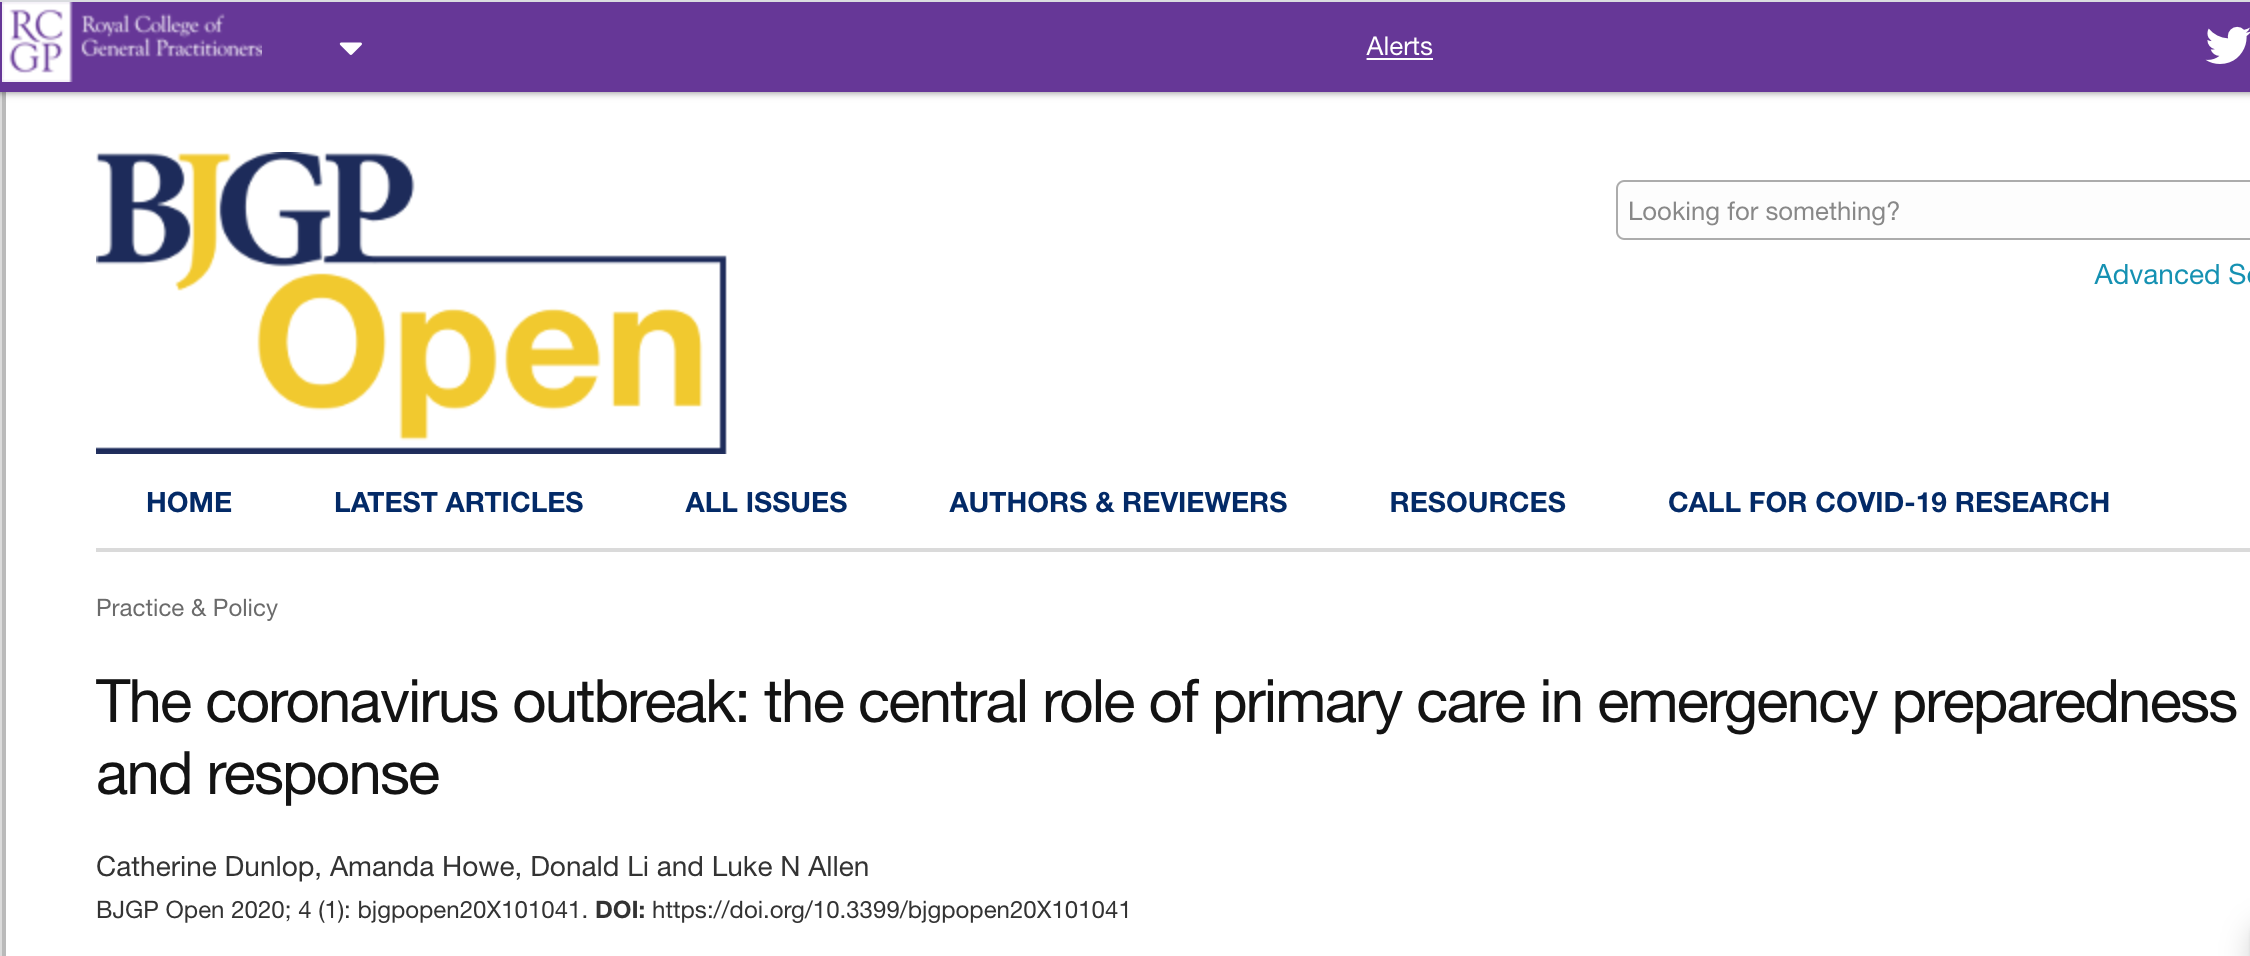The width and height of the screenshot is (2250, 956).
Task: Follow the doi.org article DOI link
Action: (x=890, y=910)
